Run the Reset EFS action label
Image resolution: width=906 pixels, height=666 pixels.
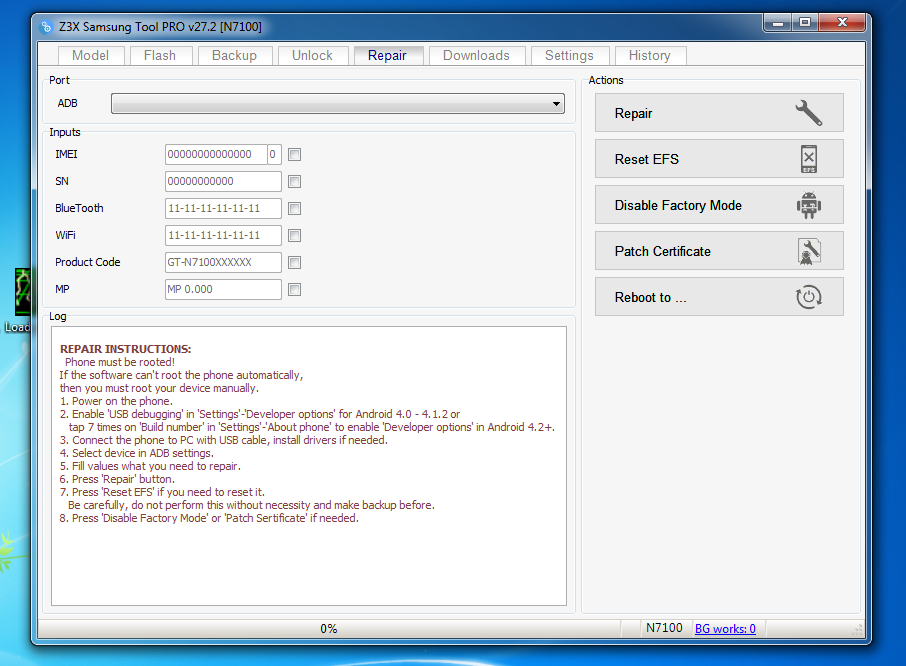coord(647,159)
